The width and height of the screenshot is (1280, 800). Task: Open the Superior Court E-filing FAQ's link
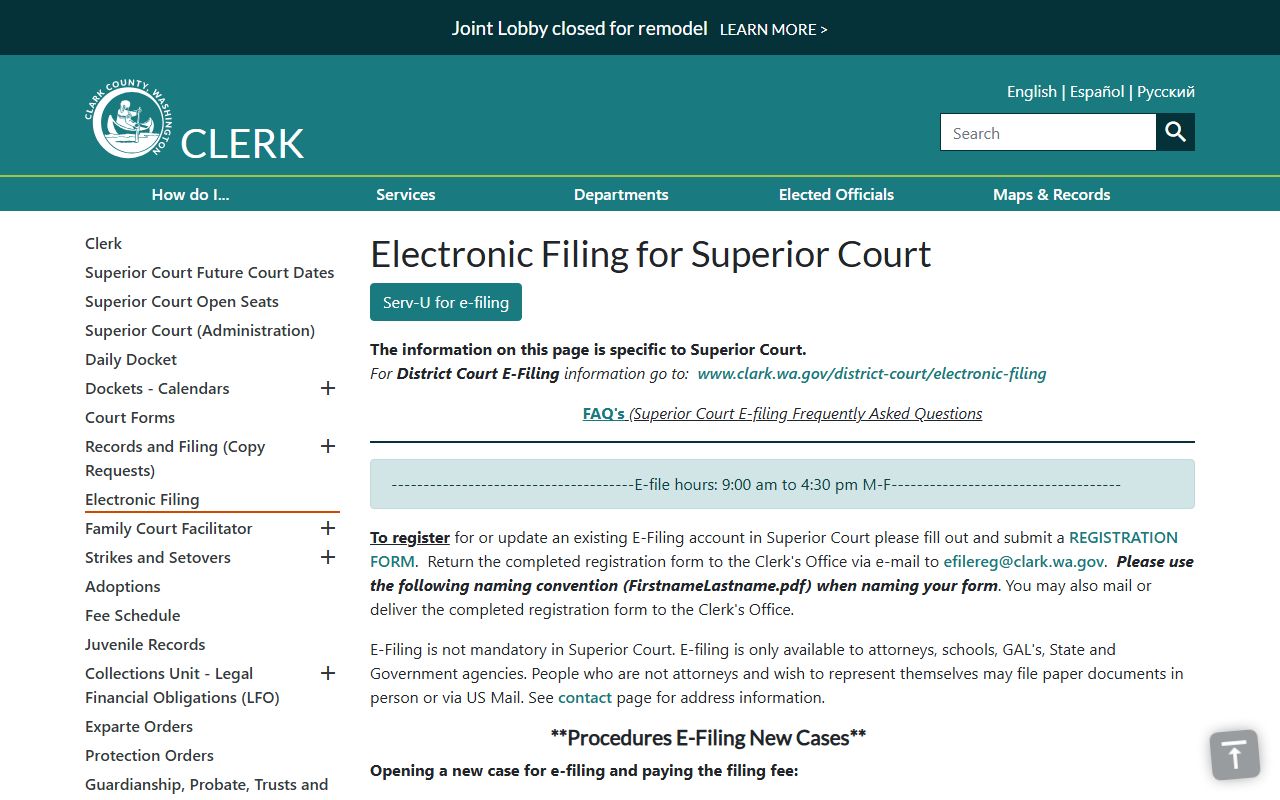coord(782,413)
